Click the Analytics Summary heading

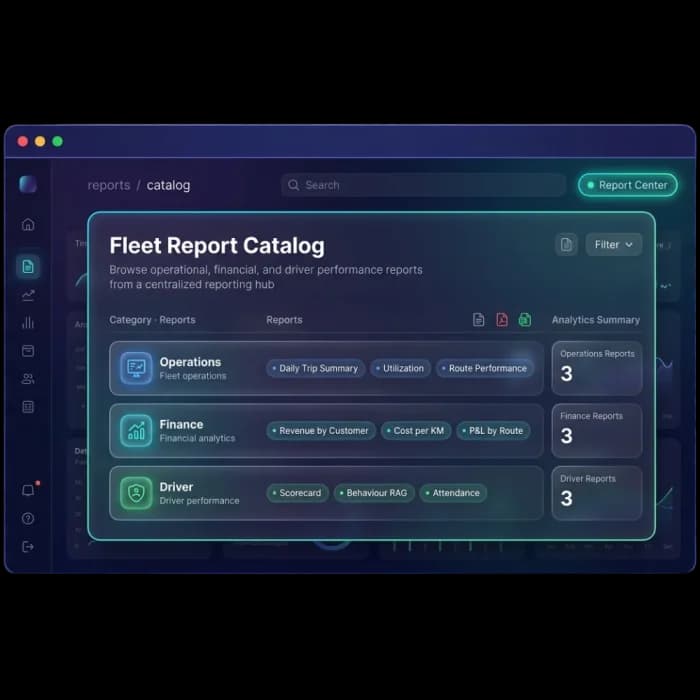(x=596, y=320)
